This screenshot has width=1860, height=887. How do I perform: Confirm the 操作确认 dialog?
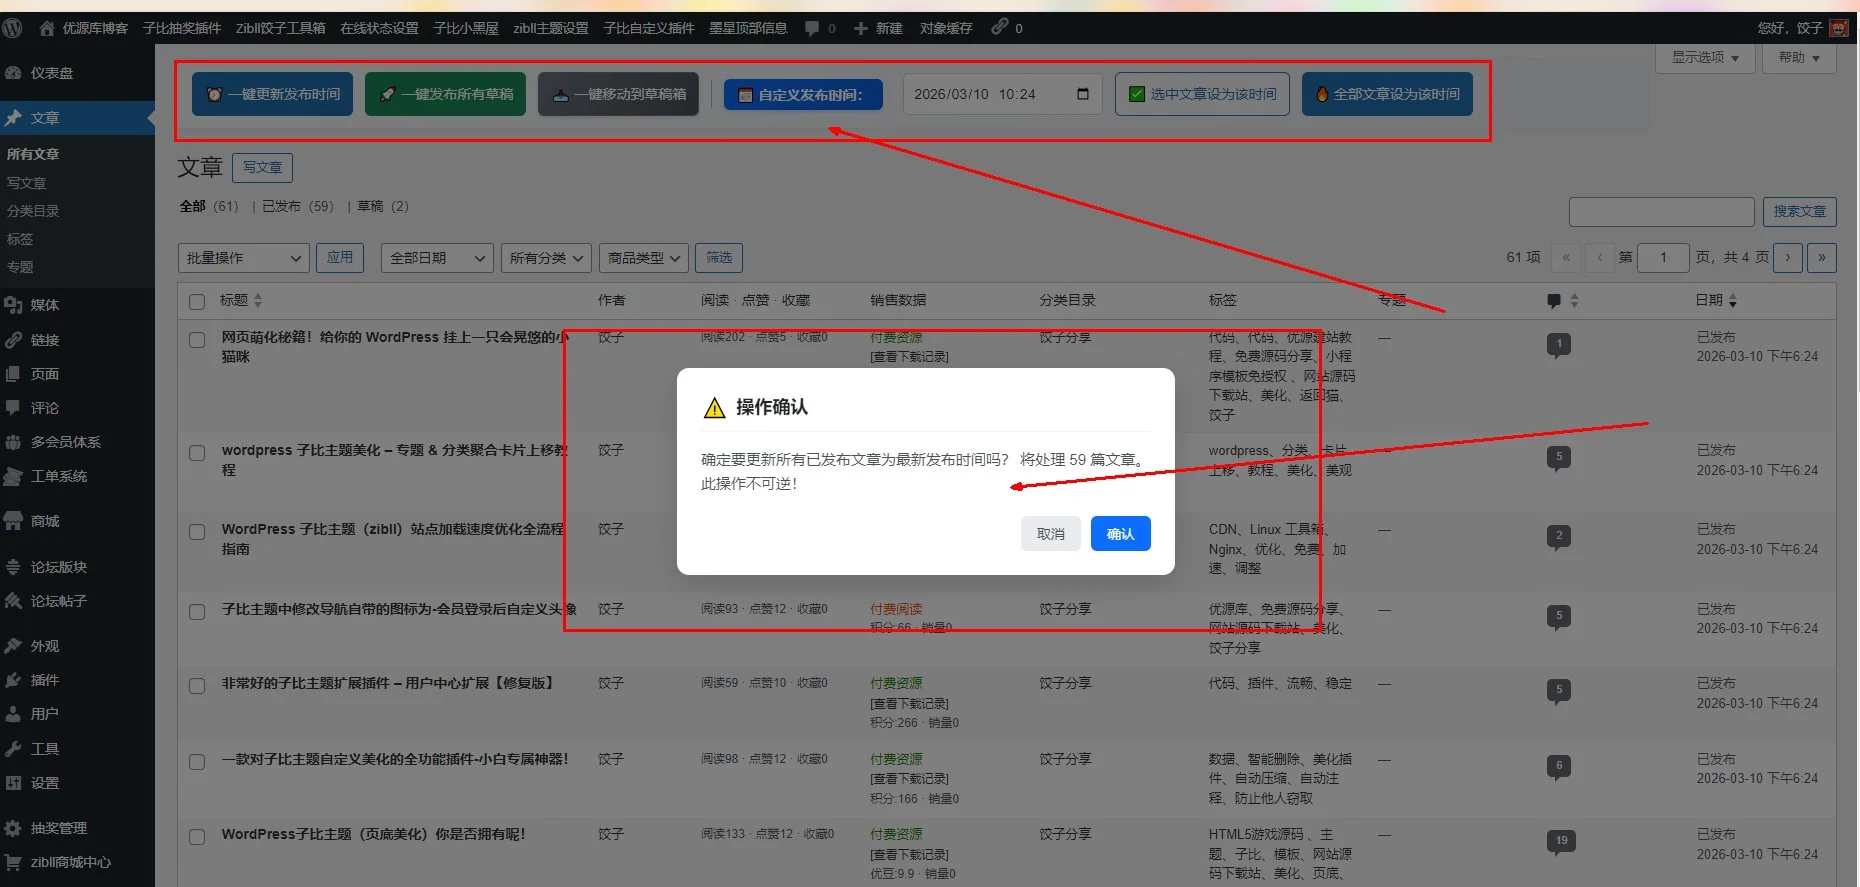pos(1121,534)
